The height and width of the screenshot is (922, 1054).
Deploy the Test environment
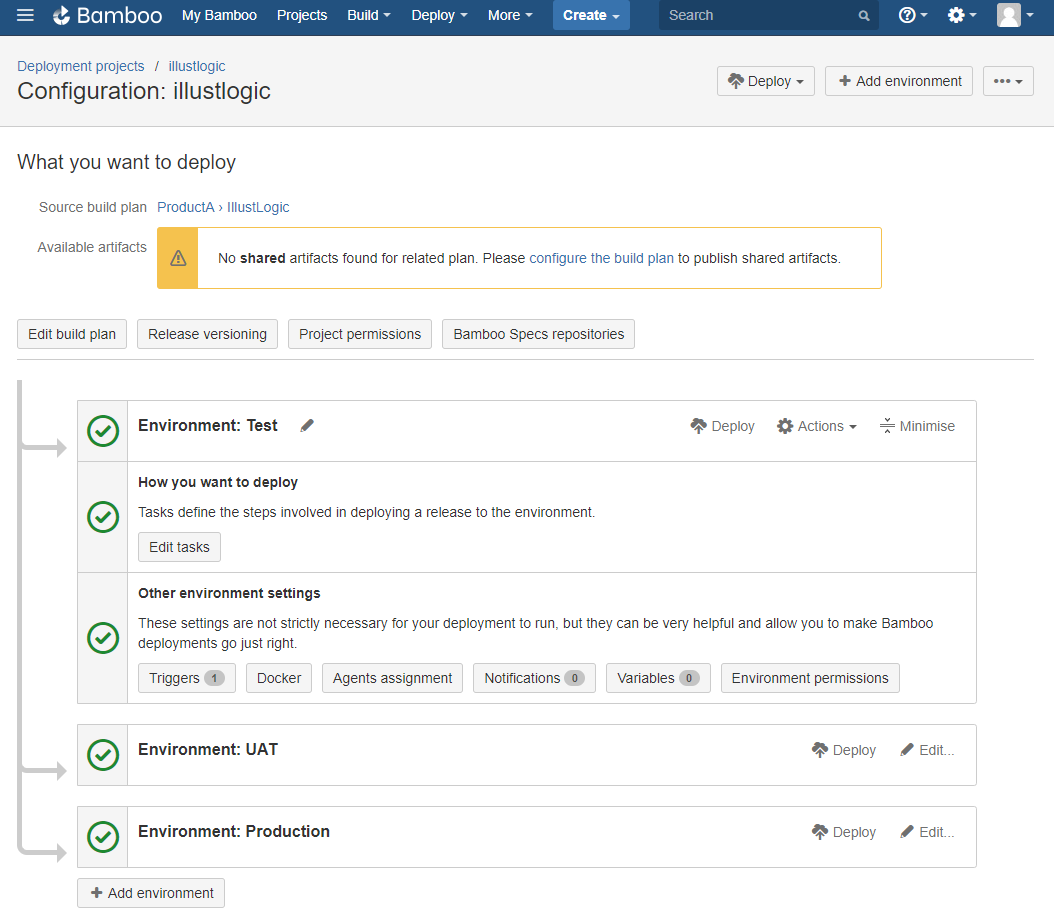[723, 426]
